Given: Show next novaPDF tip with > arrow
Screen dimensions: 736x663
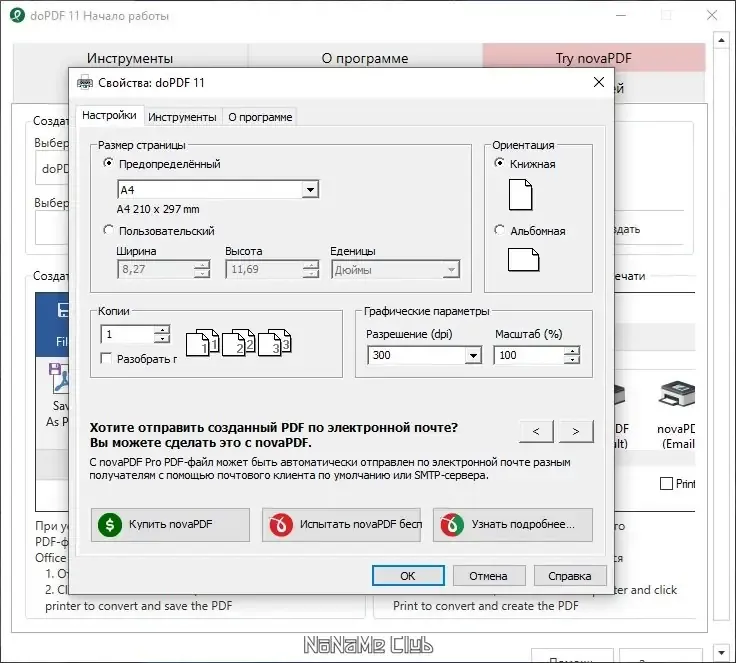Looking at the screenshot, I should [x=575, y=431].
